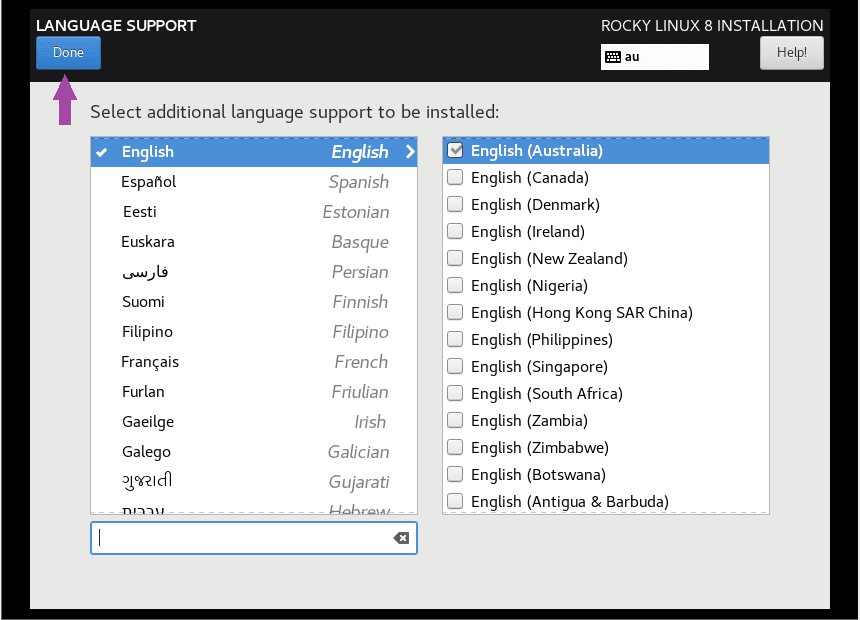
Task: Clear the language search field with the backspace icon
Action: coord(401,538)
